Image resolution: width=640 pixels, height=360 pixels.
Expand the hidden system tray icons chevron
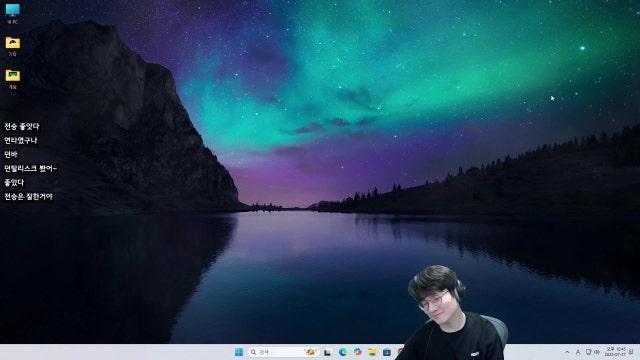tap(567, 352)
